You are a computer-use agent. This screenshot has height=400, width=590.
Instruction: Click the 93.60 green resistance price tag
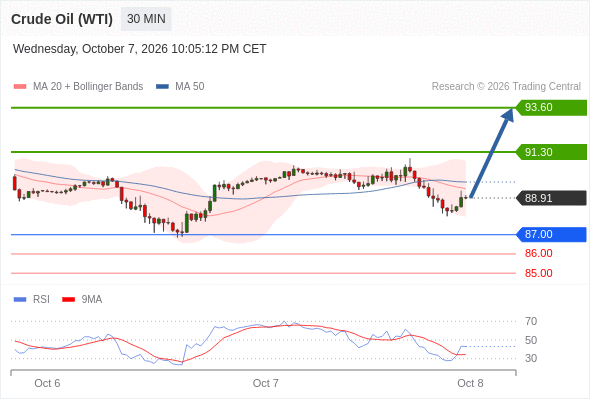click(x=551, y=108)
